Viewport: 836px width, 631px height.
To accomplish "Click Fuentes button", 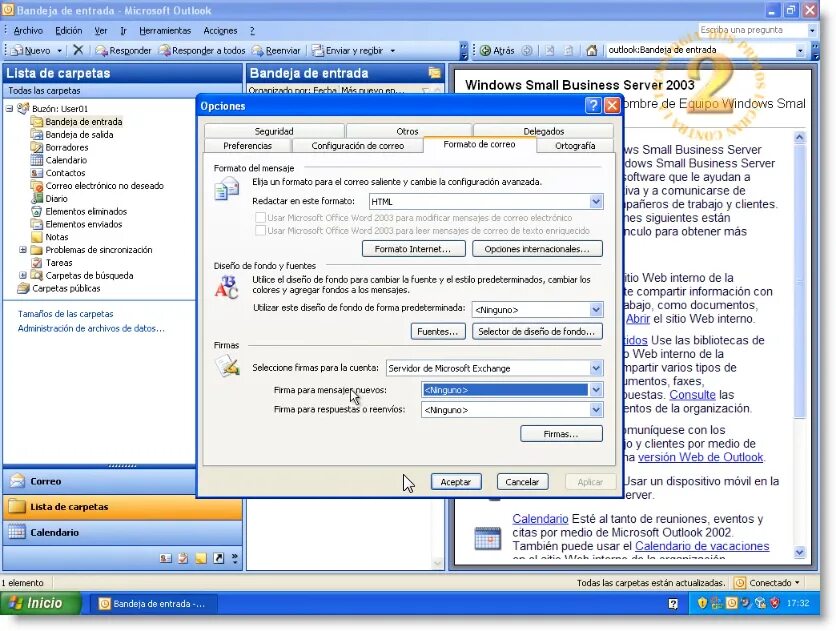I will pos(437,331).
